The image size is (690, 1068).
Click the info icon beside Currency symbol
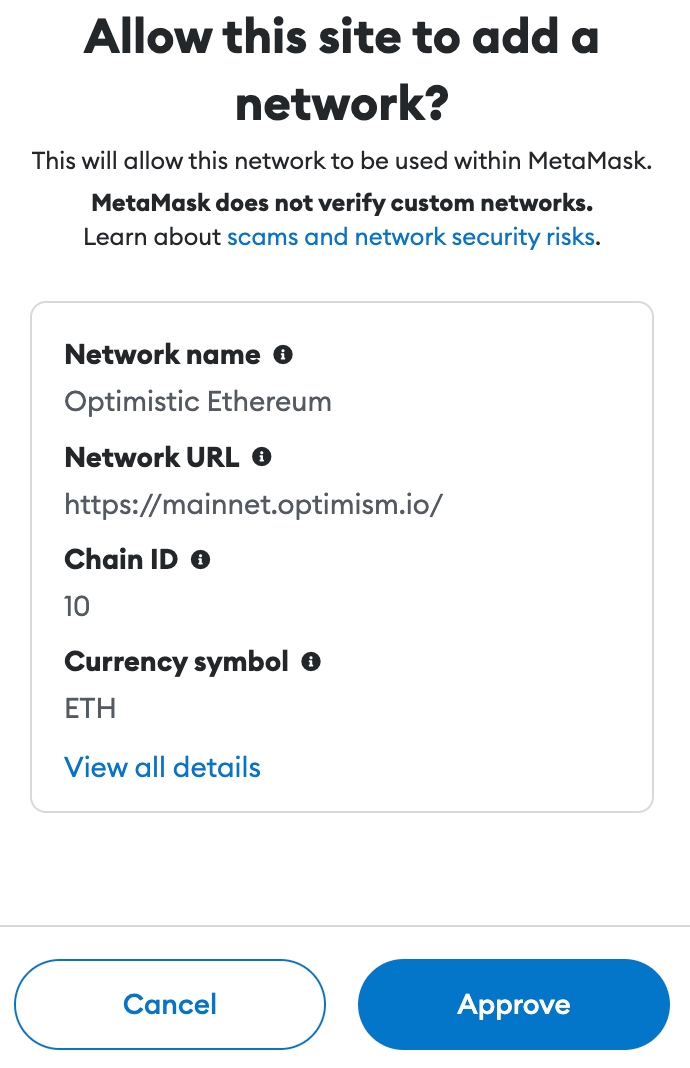(311, 662)
